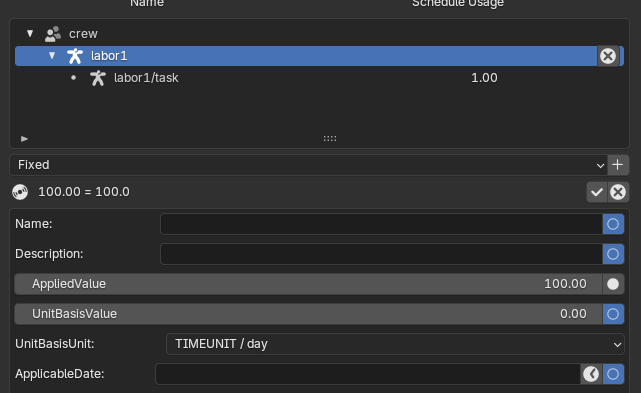
Task: Toggle the Name attribute null circle
Action: 613,224
